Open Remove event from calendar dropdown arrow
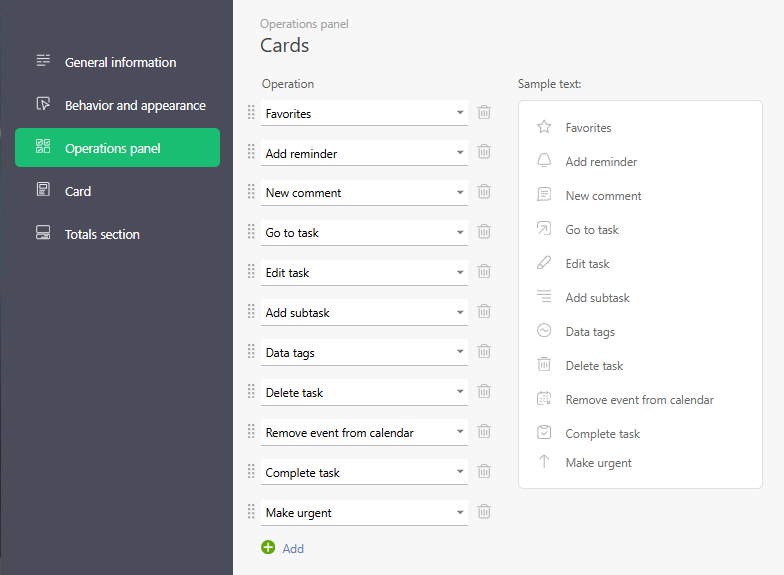 (460, 433)
